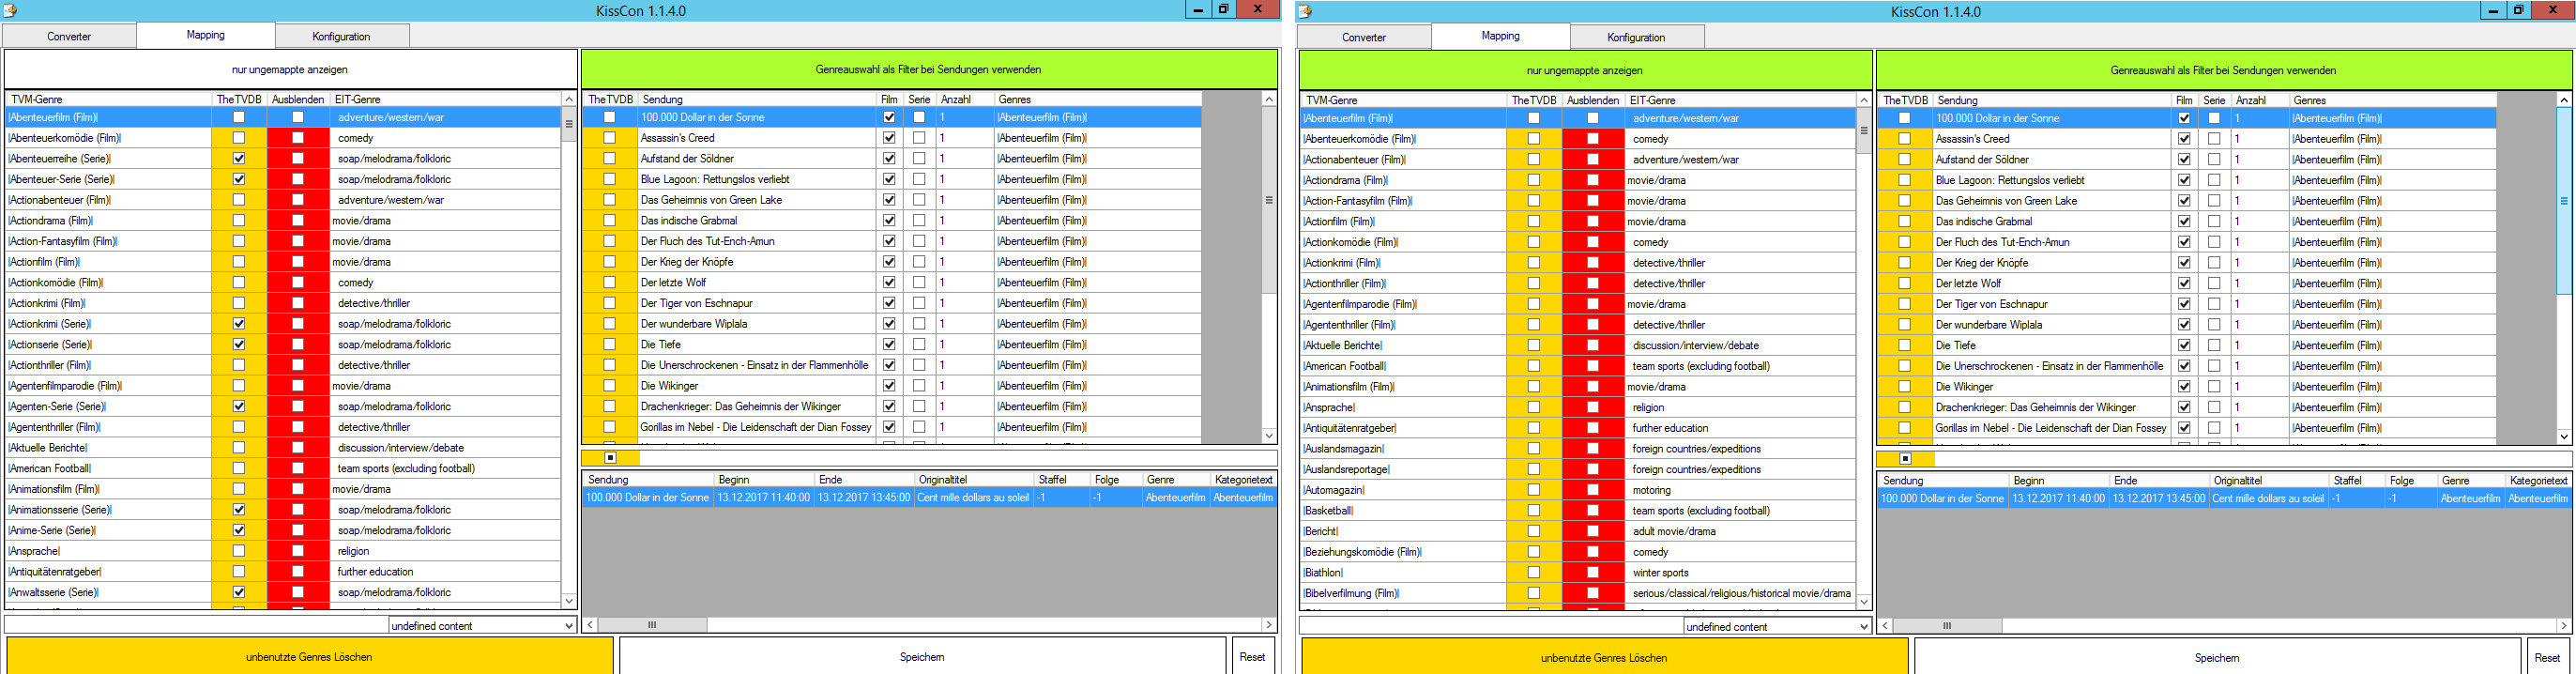Check TheTVDB for Der letzte Wolf in right window
The height and width of the screenshot is (674, 2576).
click(x=1904, y=283)
